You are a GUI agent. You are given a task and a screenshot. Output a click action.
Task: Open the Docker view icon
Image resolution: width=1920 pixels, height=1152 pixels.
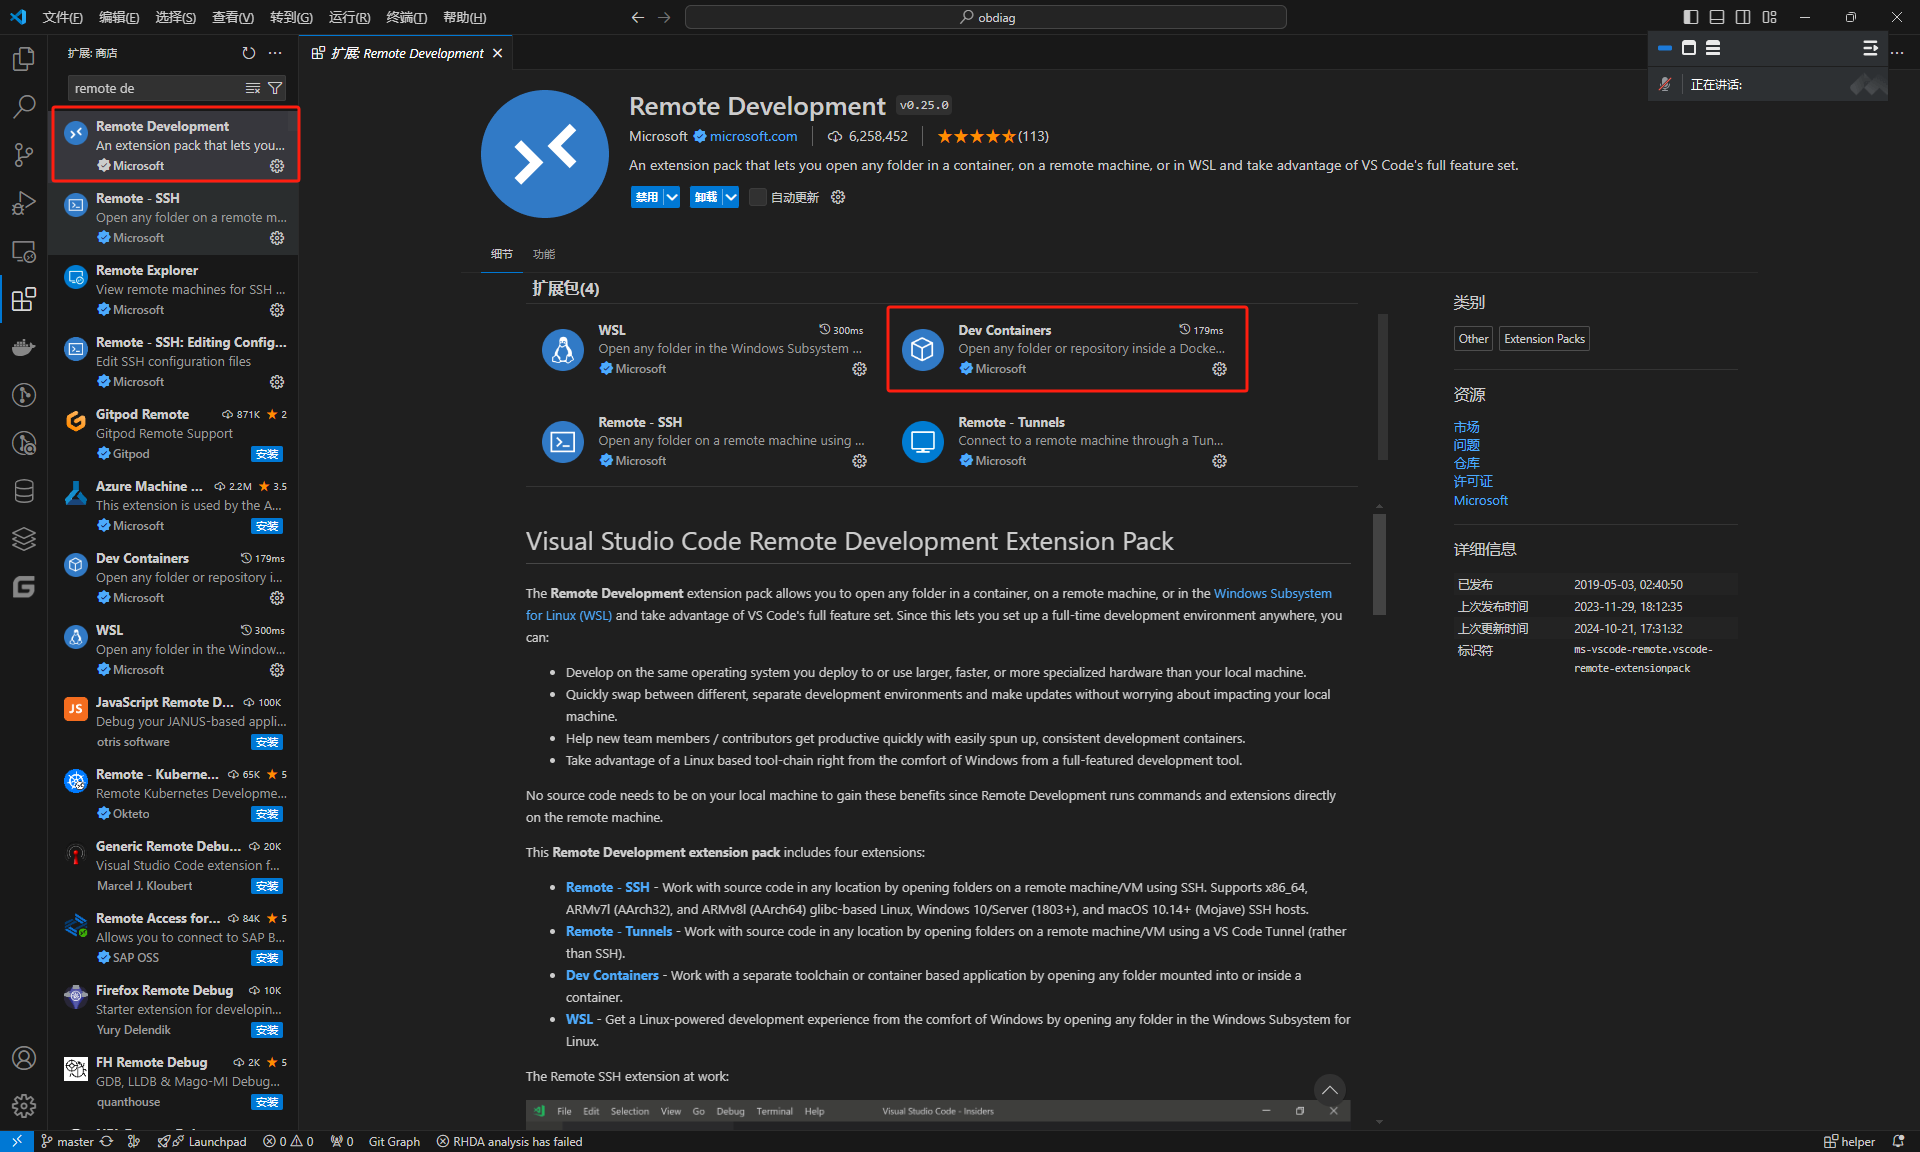(24, 347)
